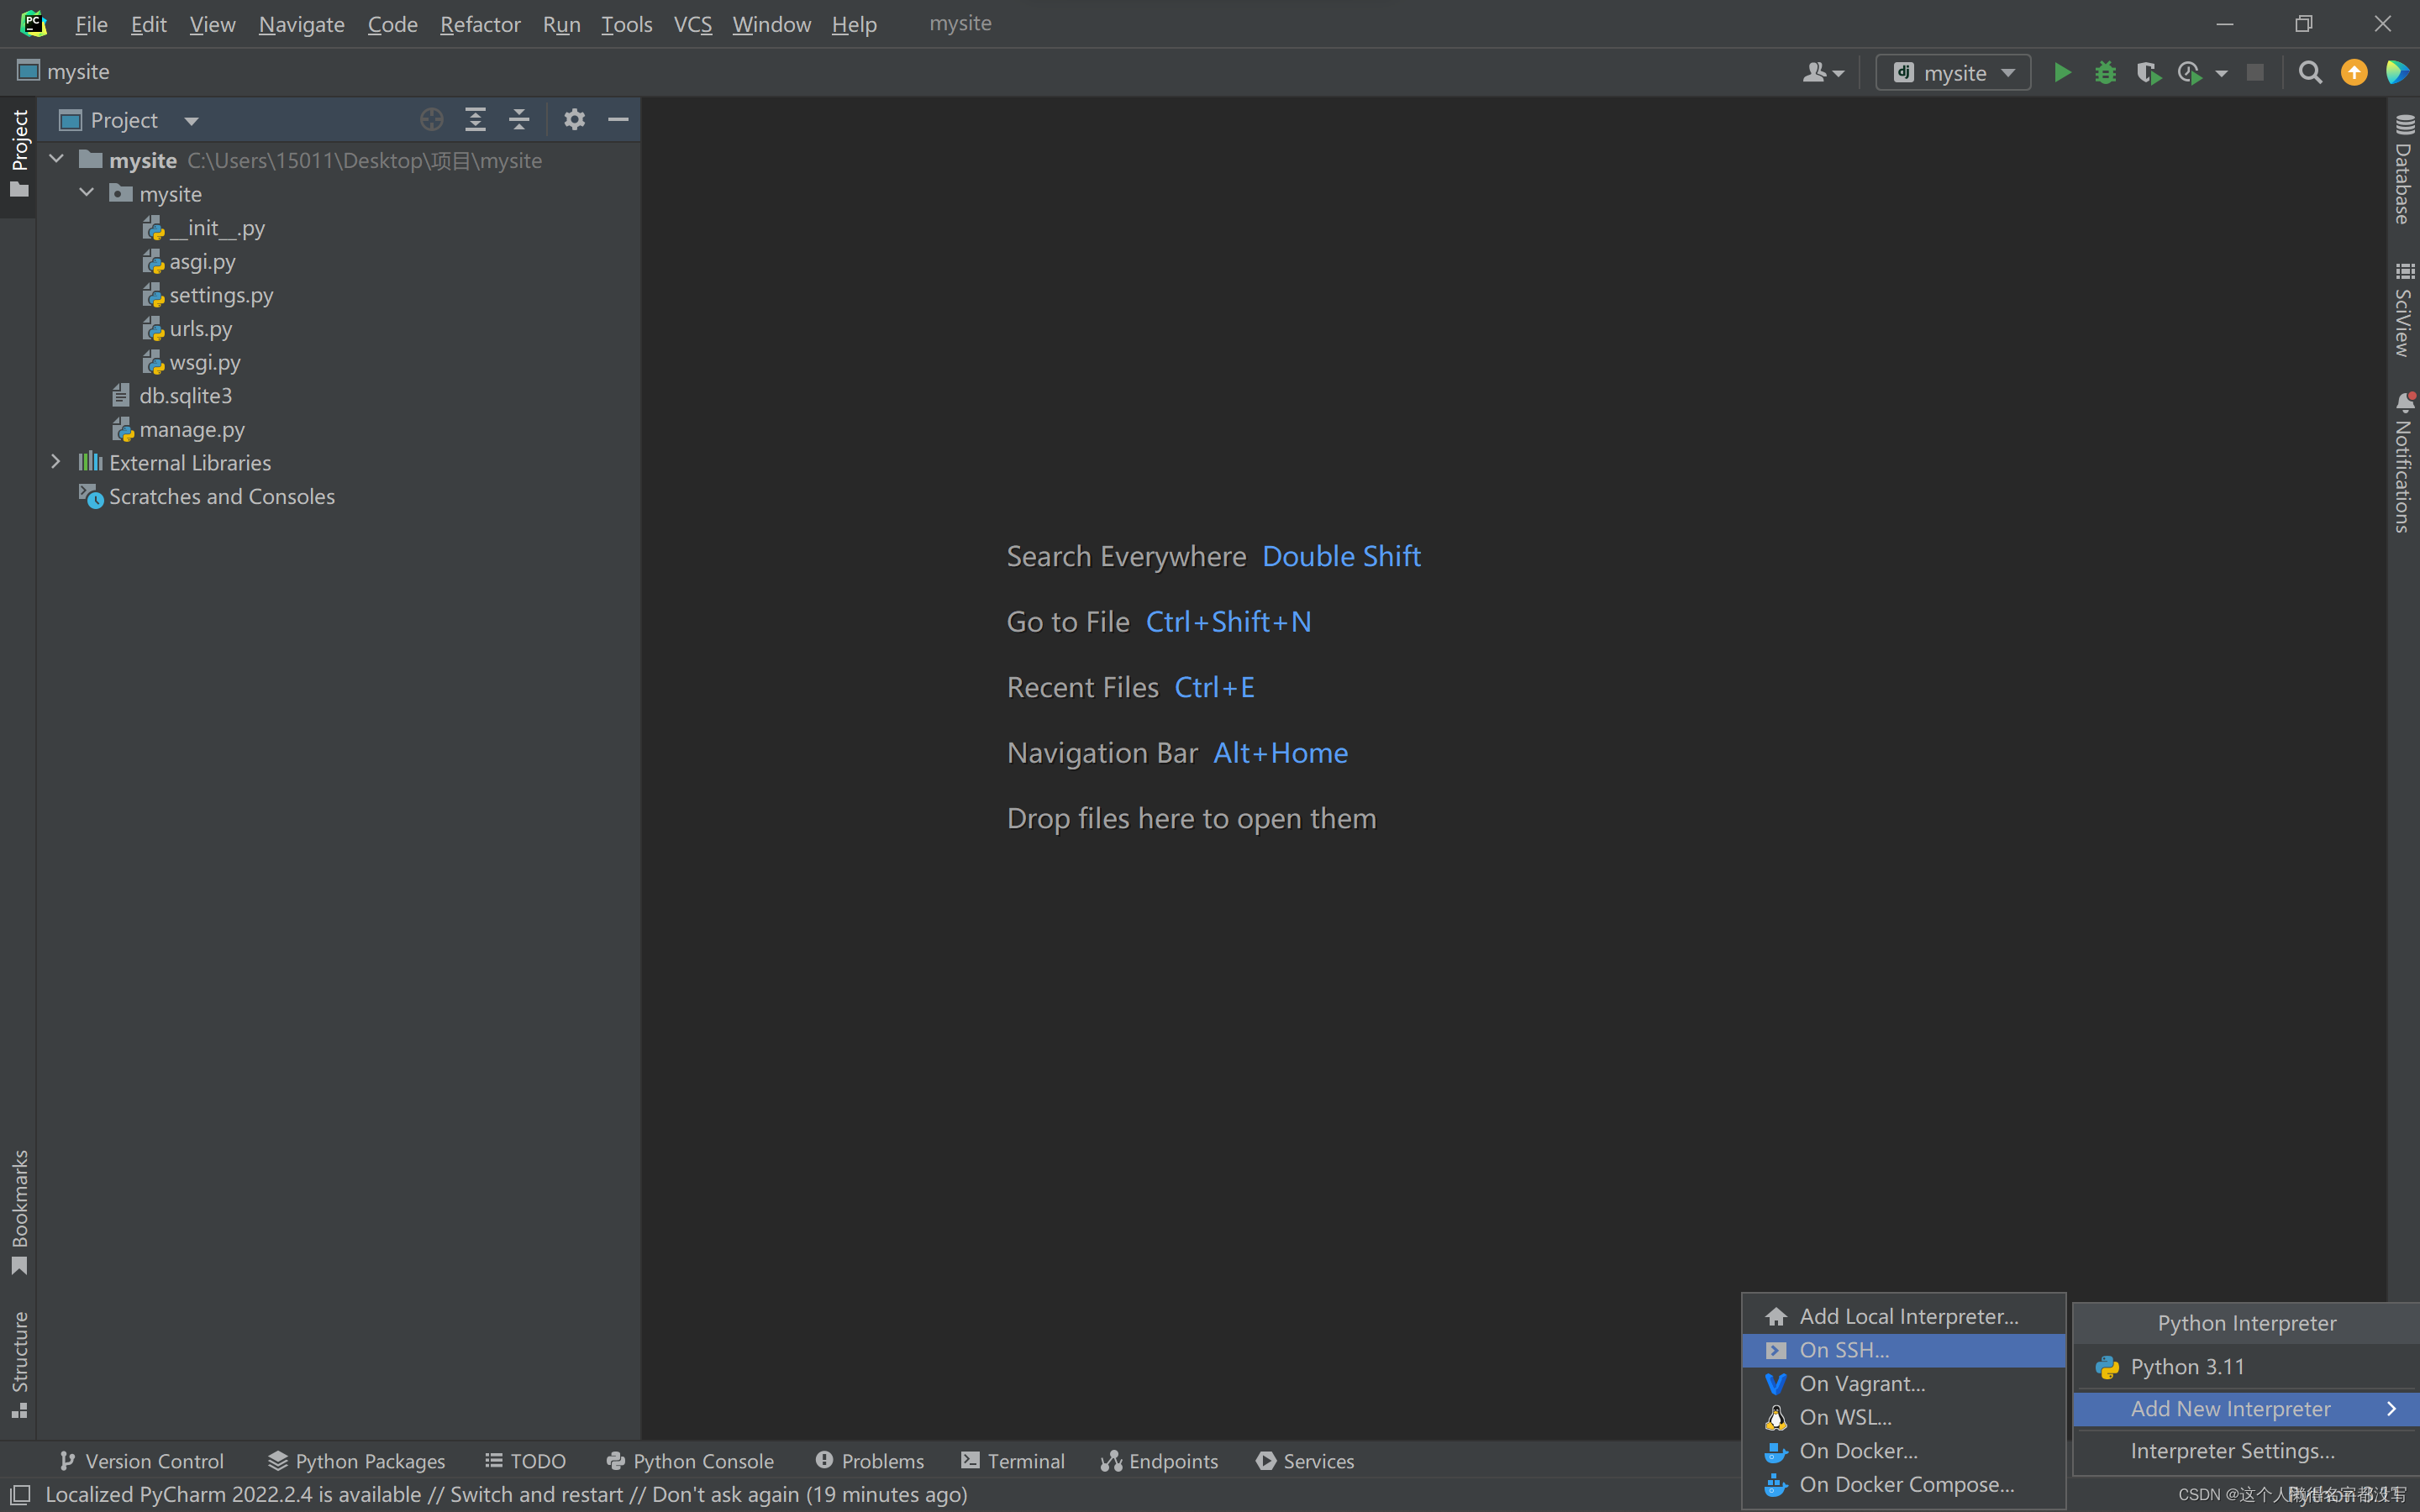Screen dimensions: 2420x1512
Task: Select manage.py in the project tree
Action: tap(178, 429)
